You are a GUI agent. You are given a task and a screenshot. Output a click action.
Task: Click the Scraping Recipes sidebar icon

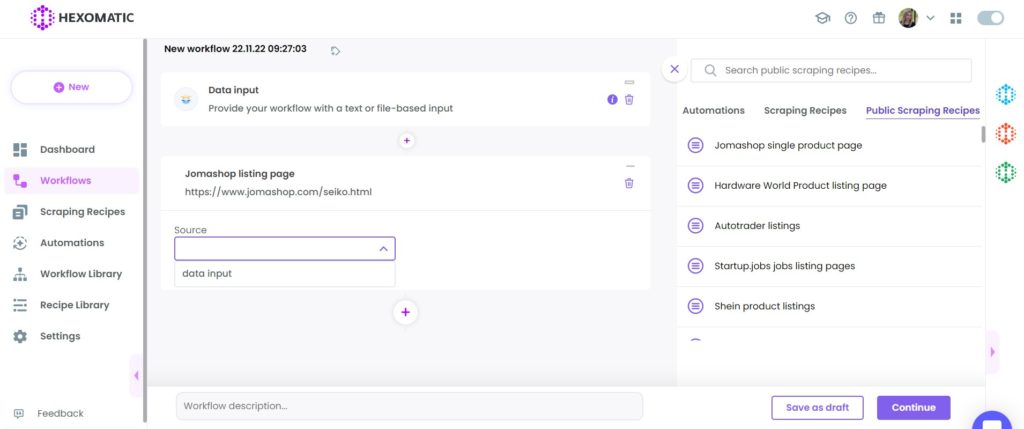[x=20, y=212]
